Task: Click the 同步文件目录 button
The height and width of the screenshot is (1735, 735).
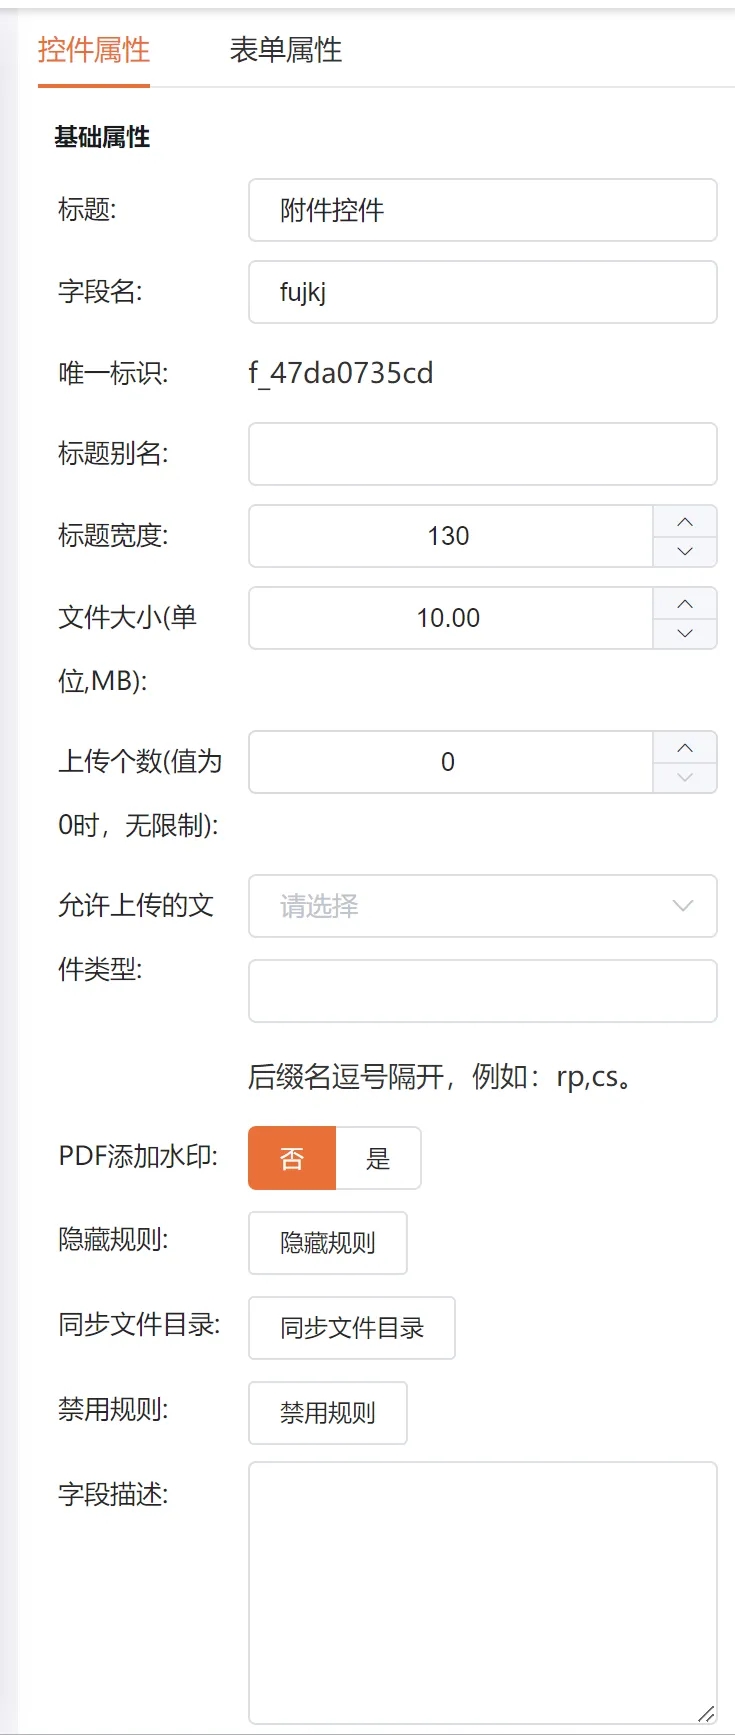Action: pos(352,1328)
